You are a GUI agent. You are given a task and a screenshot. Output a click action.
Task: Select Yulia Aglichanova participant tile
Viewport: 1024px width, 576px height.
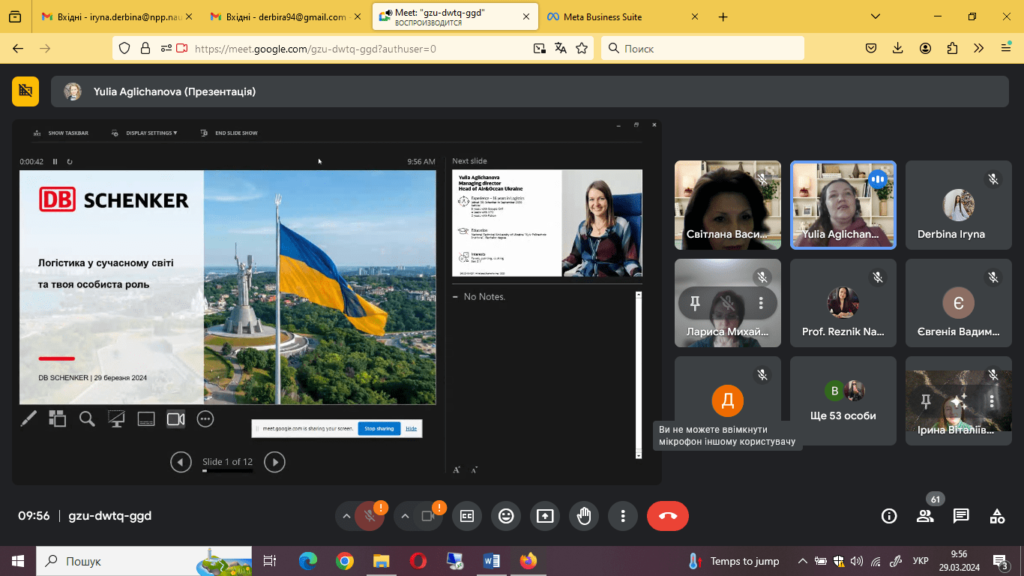843,205
